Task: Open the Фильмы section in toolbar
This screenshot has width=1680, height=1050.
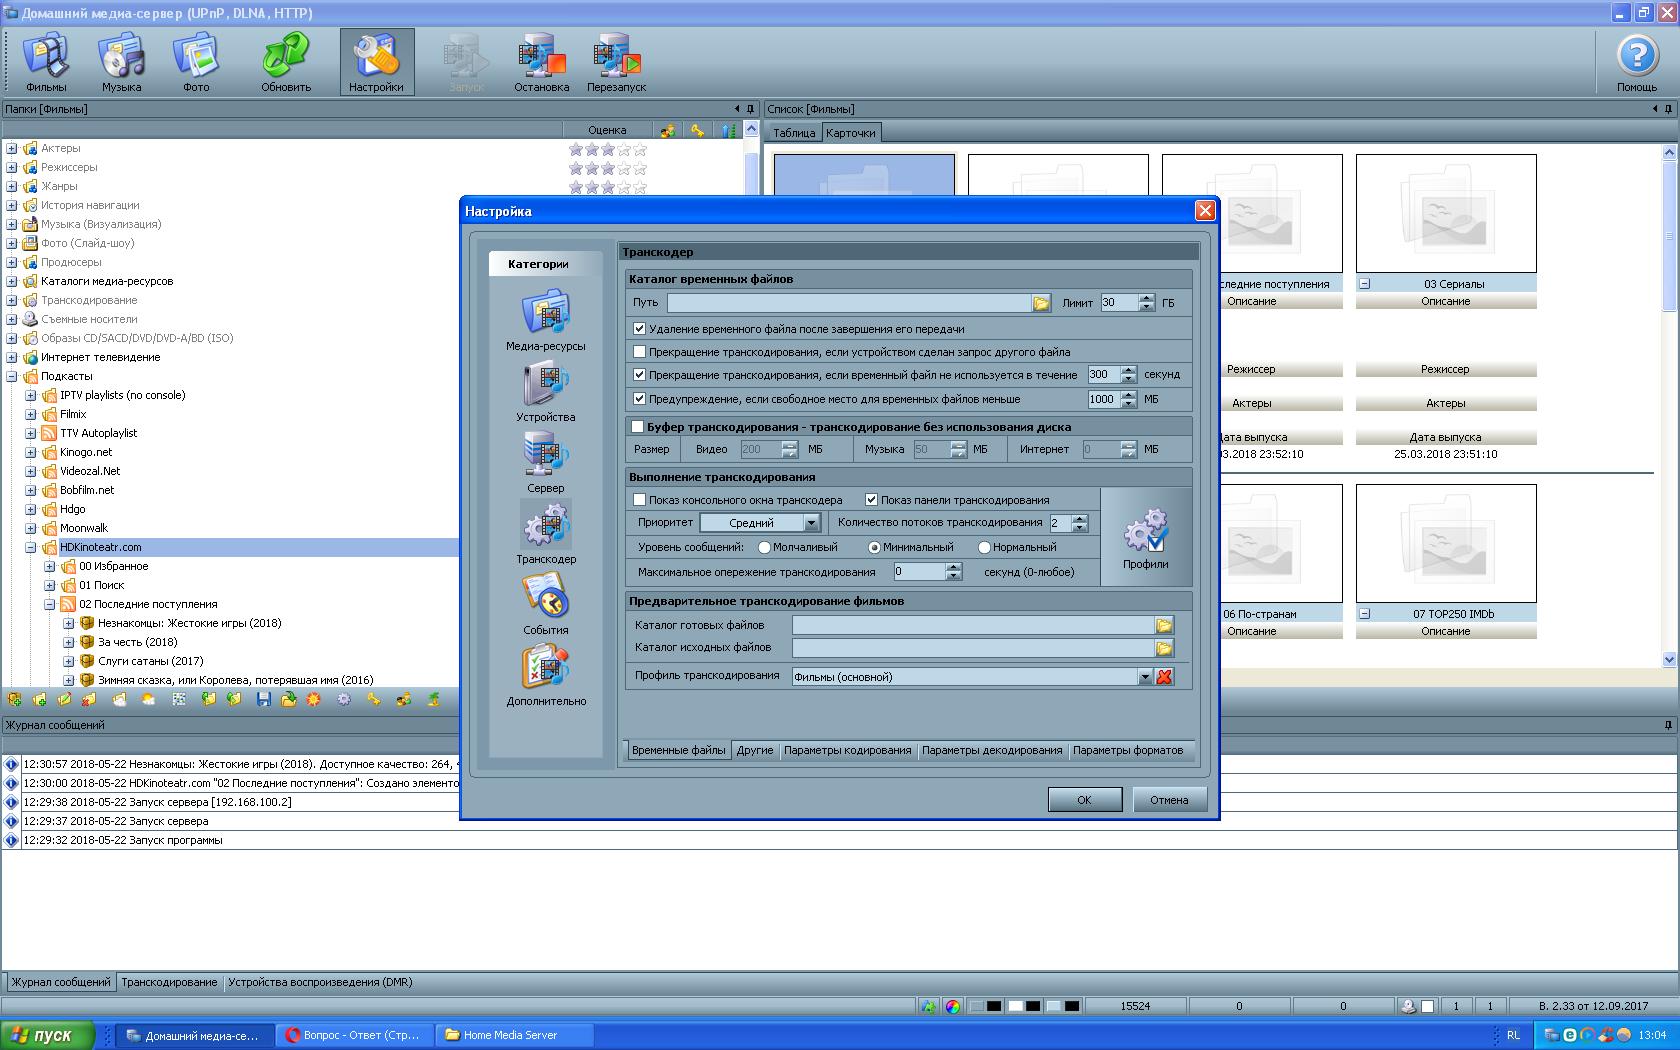Action: pyautogui.click(x=46, y=62)
